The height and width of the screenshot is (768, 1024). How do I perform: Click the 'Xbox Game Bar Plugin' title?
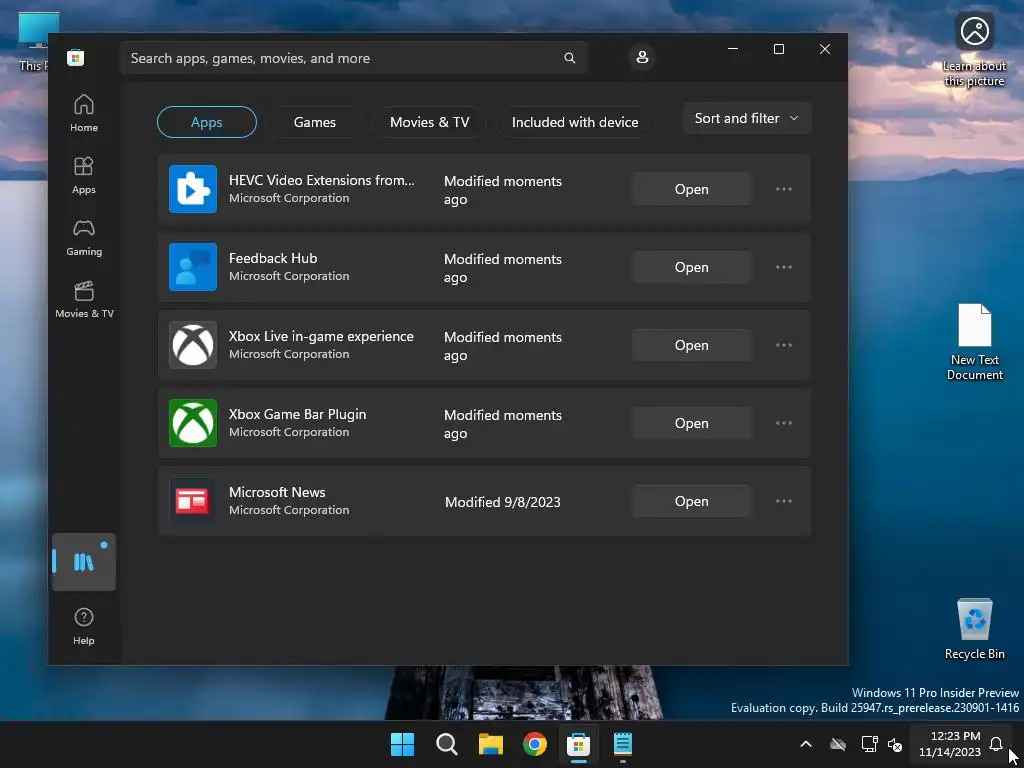pyautogui.click(x=297, y=414)
